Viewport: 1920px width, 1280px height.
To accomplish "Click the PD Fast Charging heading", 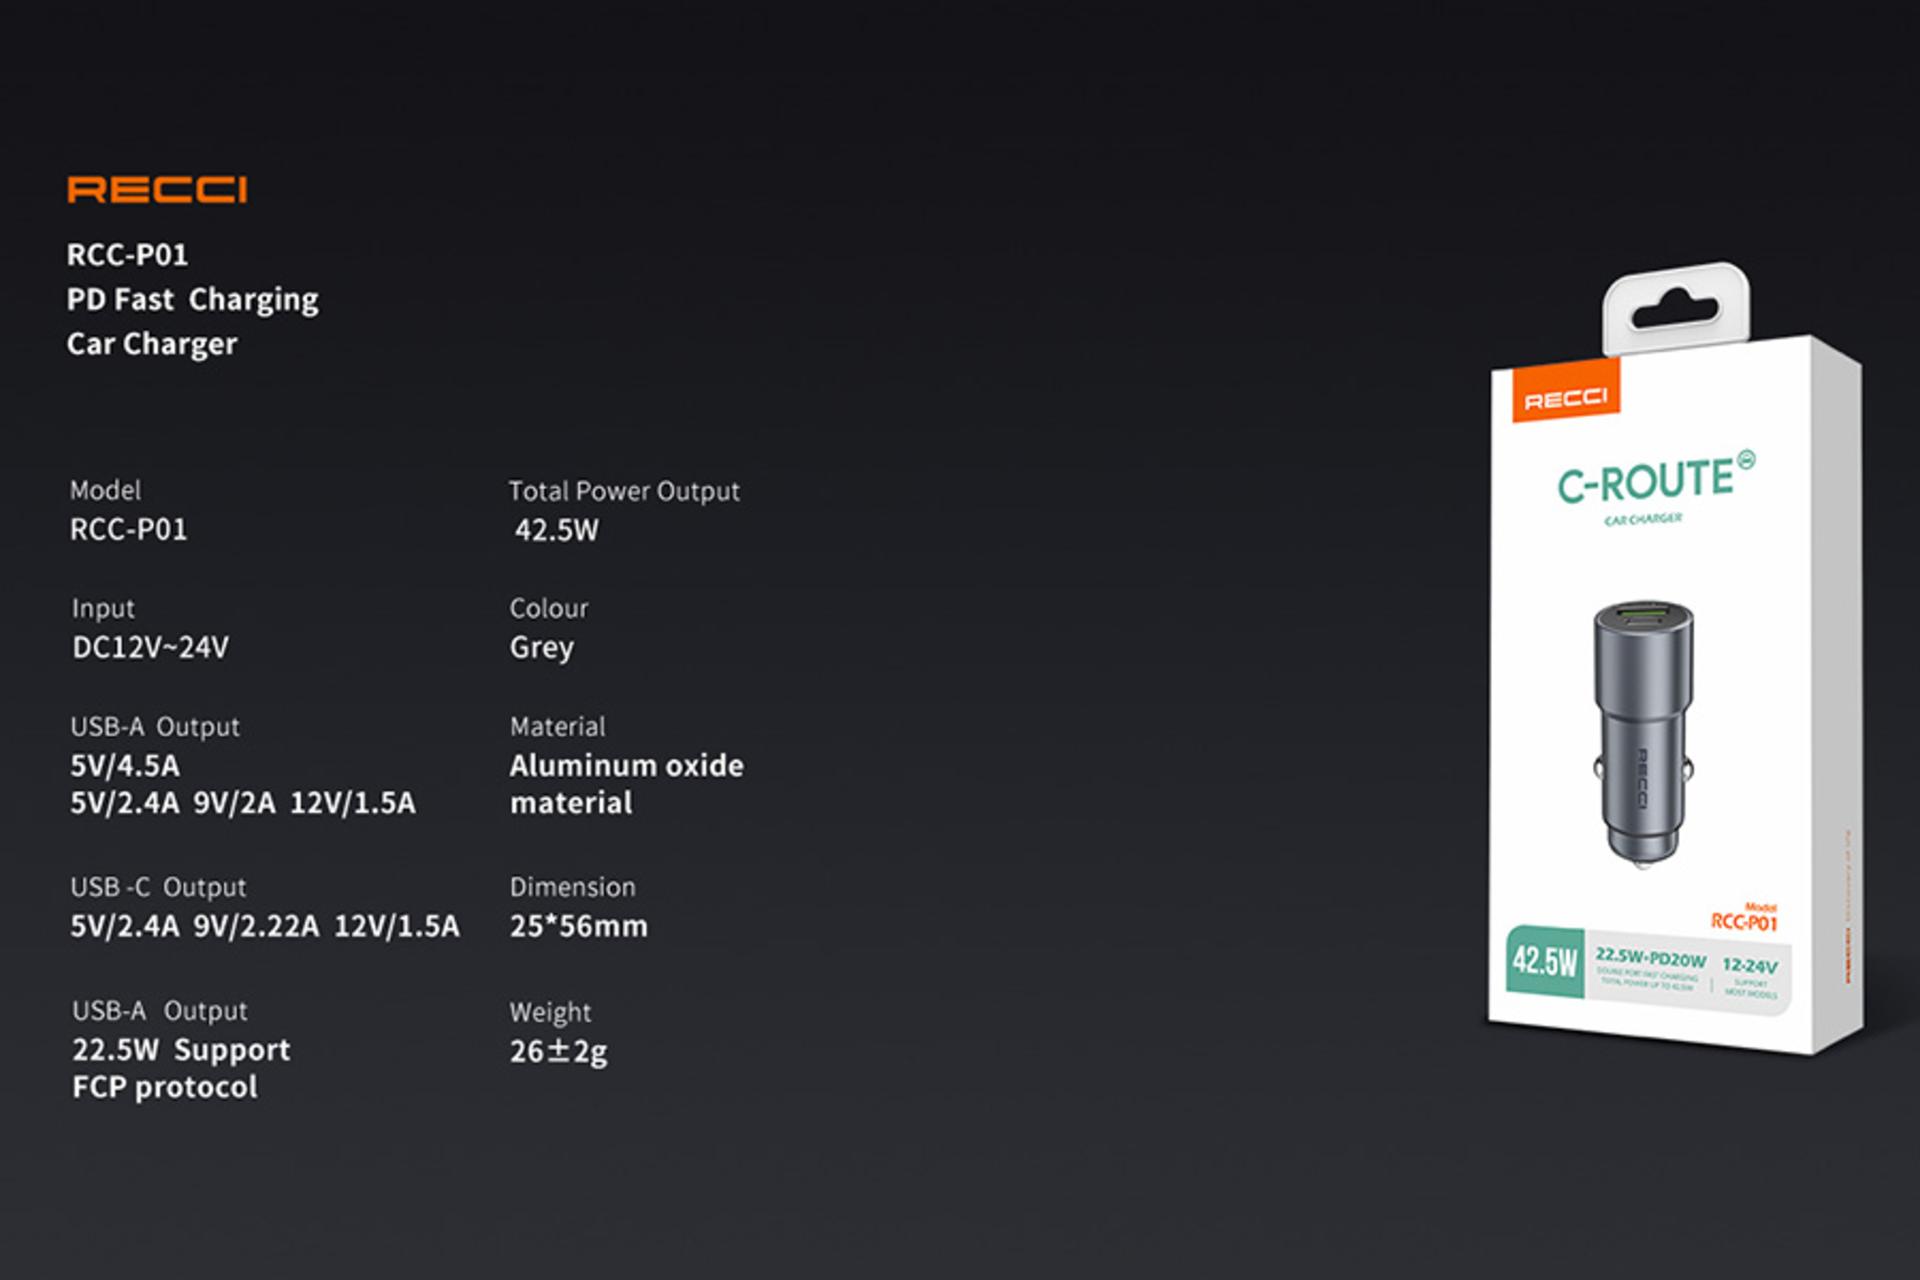I will pos(192,299).
